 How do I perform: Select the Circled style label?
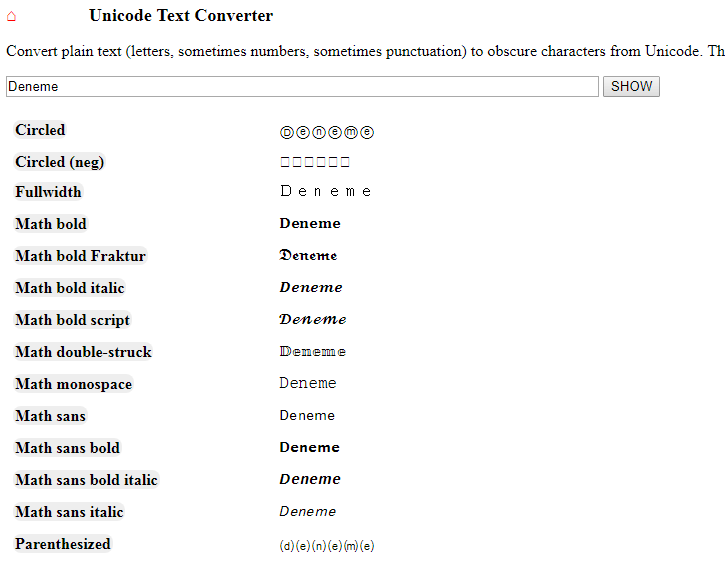[40, 130]
